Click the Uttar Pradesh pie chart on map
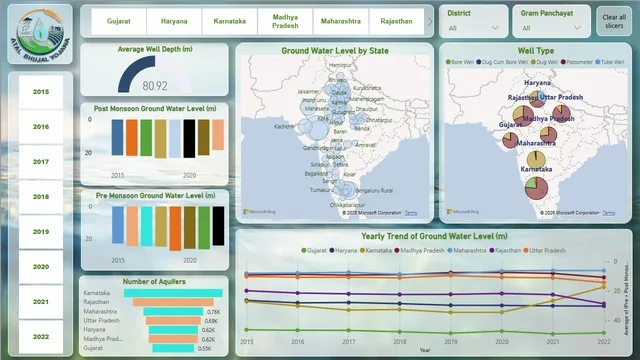The width and height of the screenshot is (640, 360). (x=561, y=113)
